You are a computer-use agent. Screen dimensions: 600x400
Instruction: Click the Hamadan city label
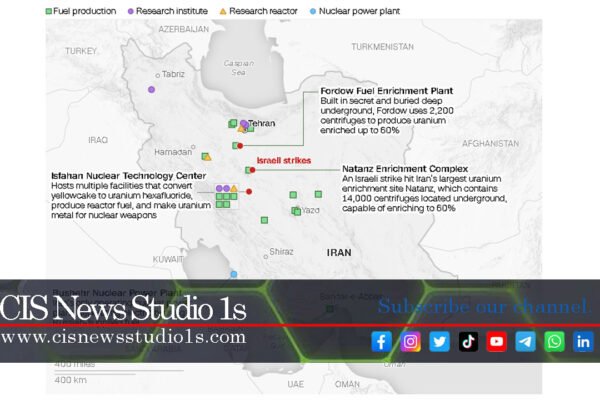click(x=173, y=152)
